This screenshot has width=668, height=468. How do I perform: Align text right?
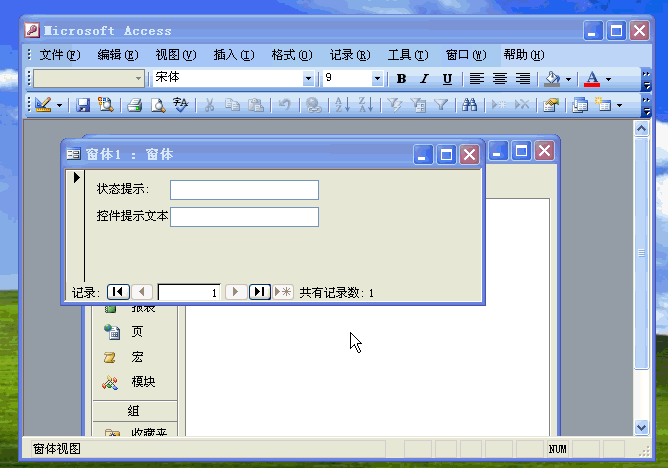click(x=523, y=79)
